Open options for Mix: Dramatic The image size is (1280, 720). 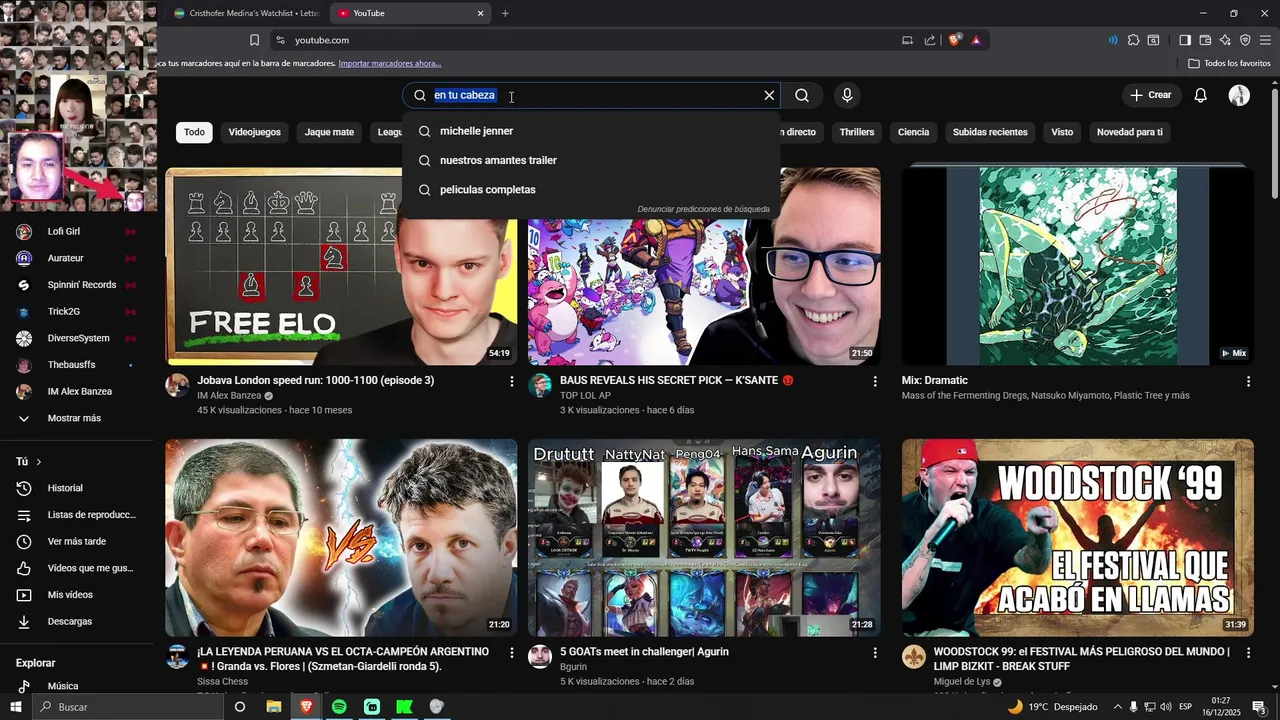[x=1248, y=381]
